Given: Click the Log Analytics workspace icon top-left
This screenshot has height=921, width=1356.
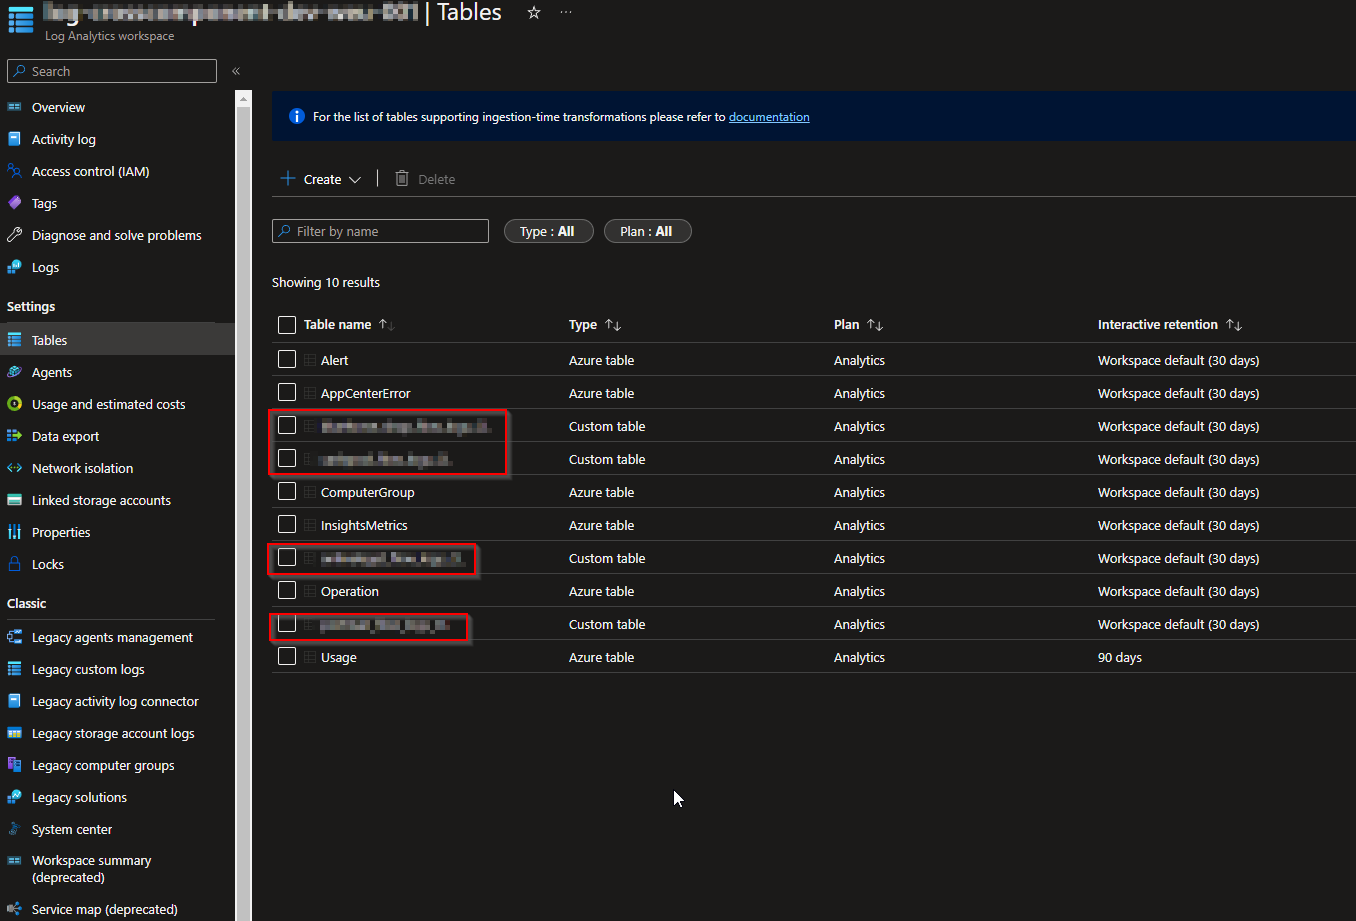Looking at the screenshot, I should [20, 20].
